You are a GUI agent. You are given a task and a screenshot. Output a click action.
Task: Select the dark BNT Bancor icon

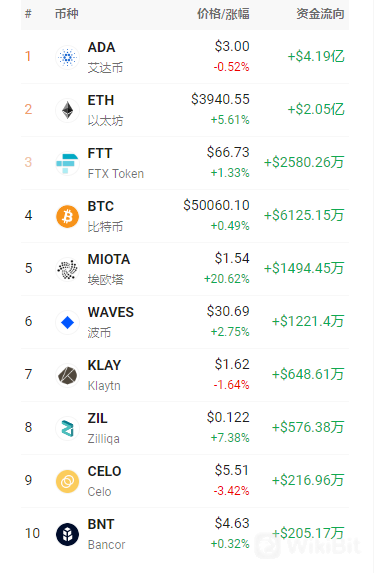pyautogui.click(x=67, y=534)
